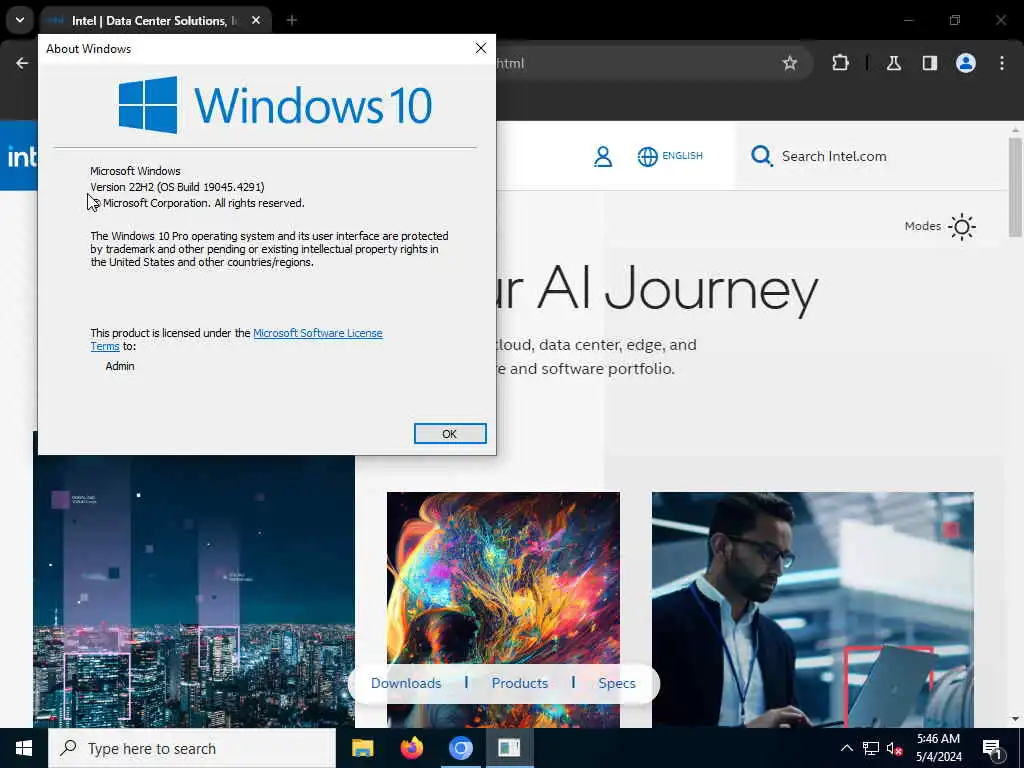Bookmark this page with the star icon
Viewport: 1024px width, 768px height.
(x=790, y=63)
